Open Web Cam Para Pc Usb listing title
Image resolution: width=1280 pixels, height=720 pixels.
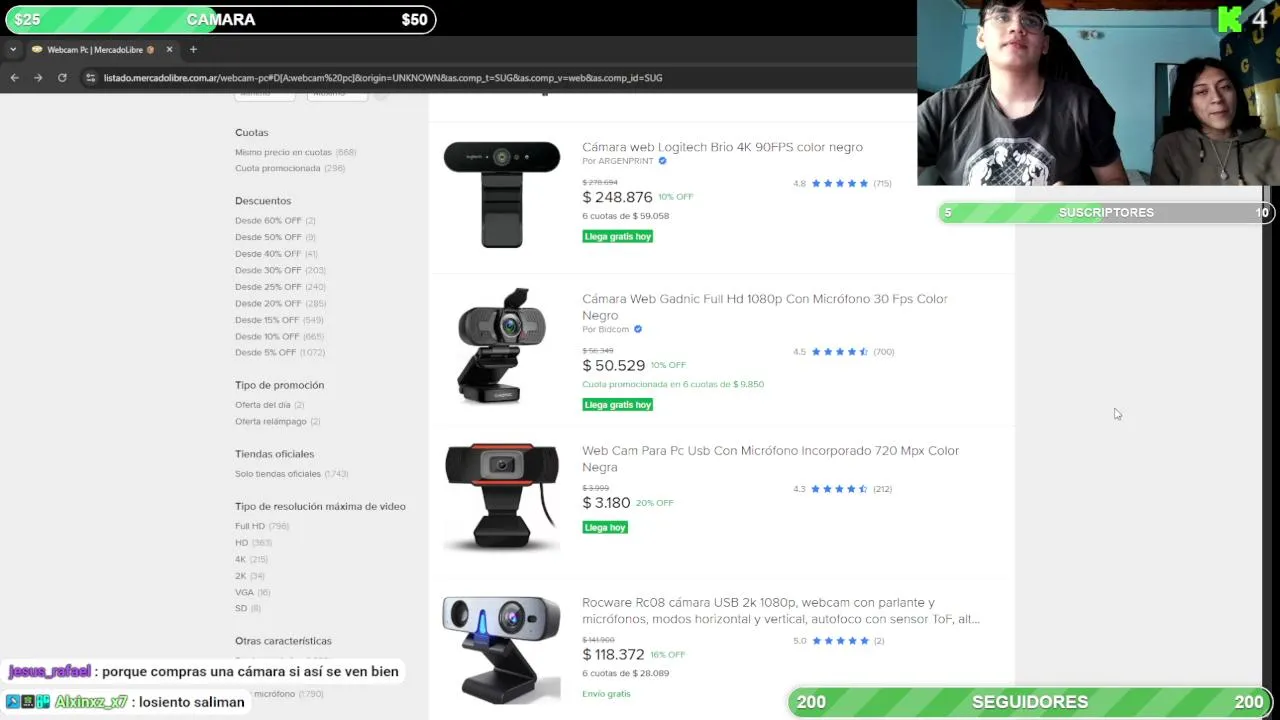[770, 459]
